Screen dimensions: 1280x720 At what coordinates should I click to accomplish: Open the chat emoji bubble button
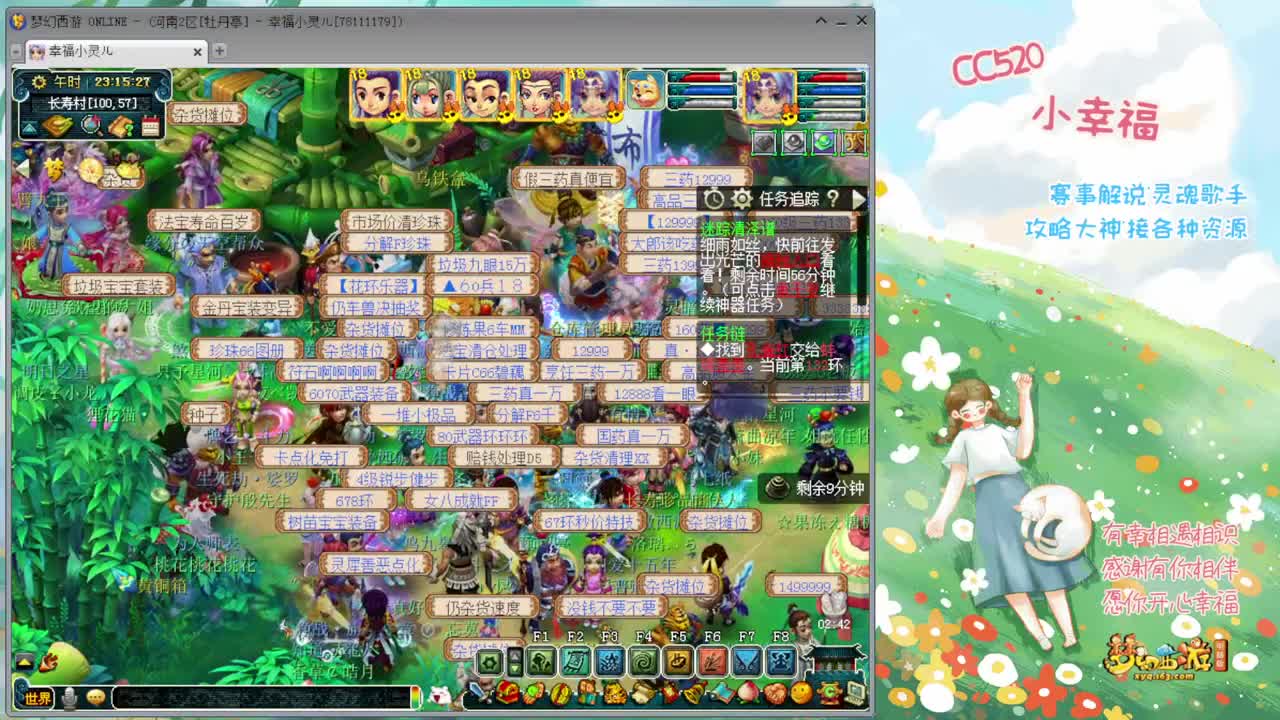point(97,697)
